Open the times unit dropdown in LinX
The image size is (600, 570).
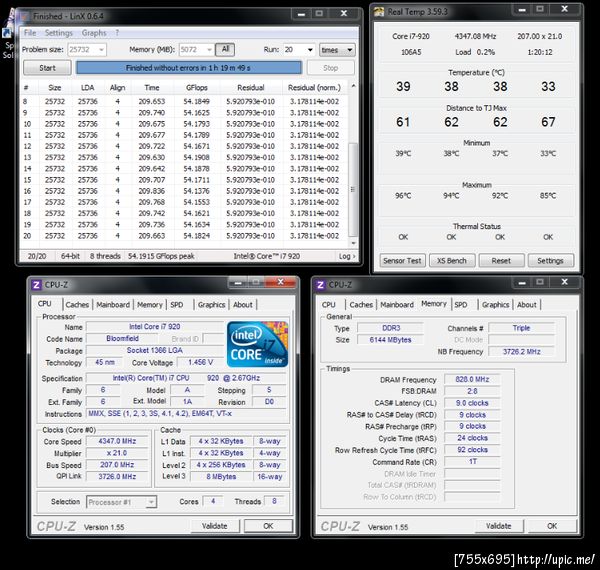tap(337, 50)
